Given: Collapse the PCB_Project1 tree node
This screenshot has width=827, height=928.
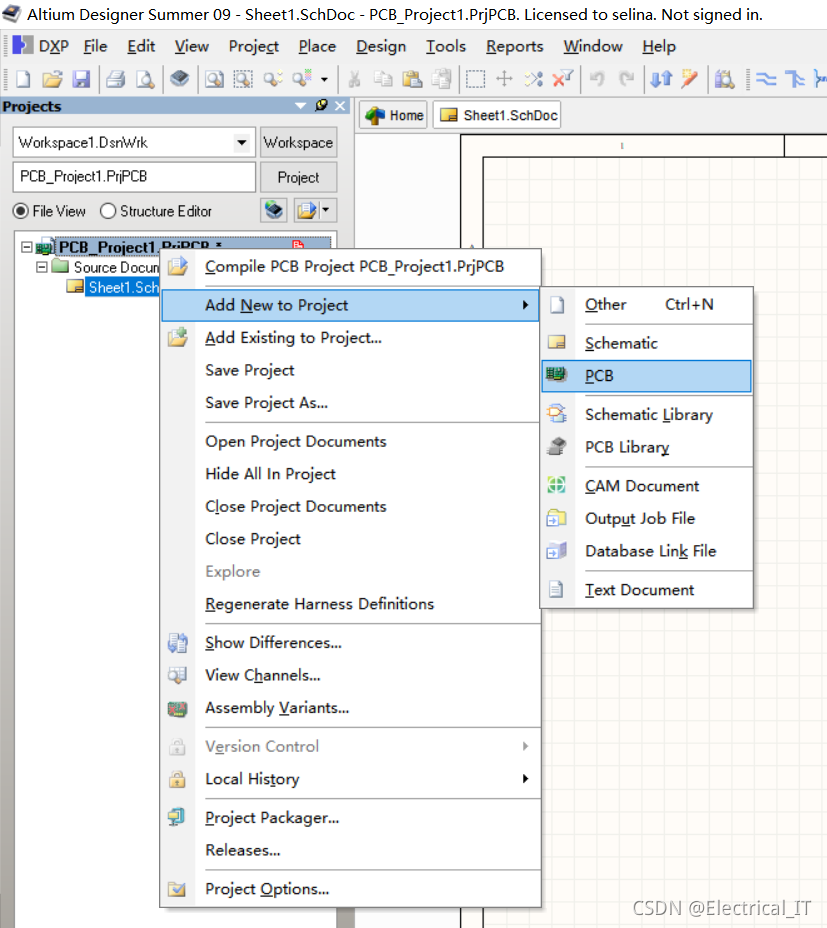Looking at the screenshot, I should tap(26, 247).
